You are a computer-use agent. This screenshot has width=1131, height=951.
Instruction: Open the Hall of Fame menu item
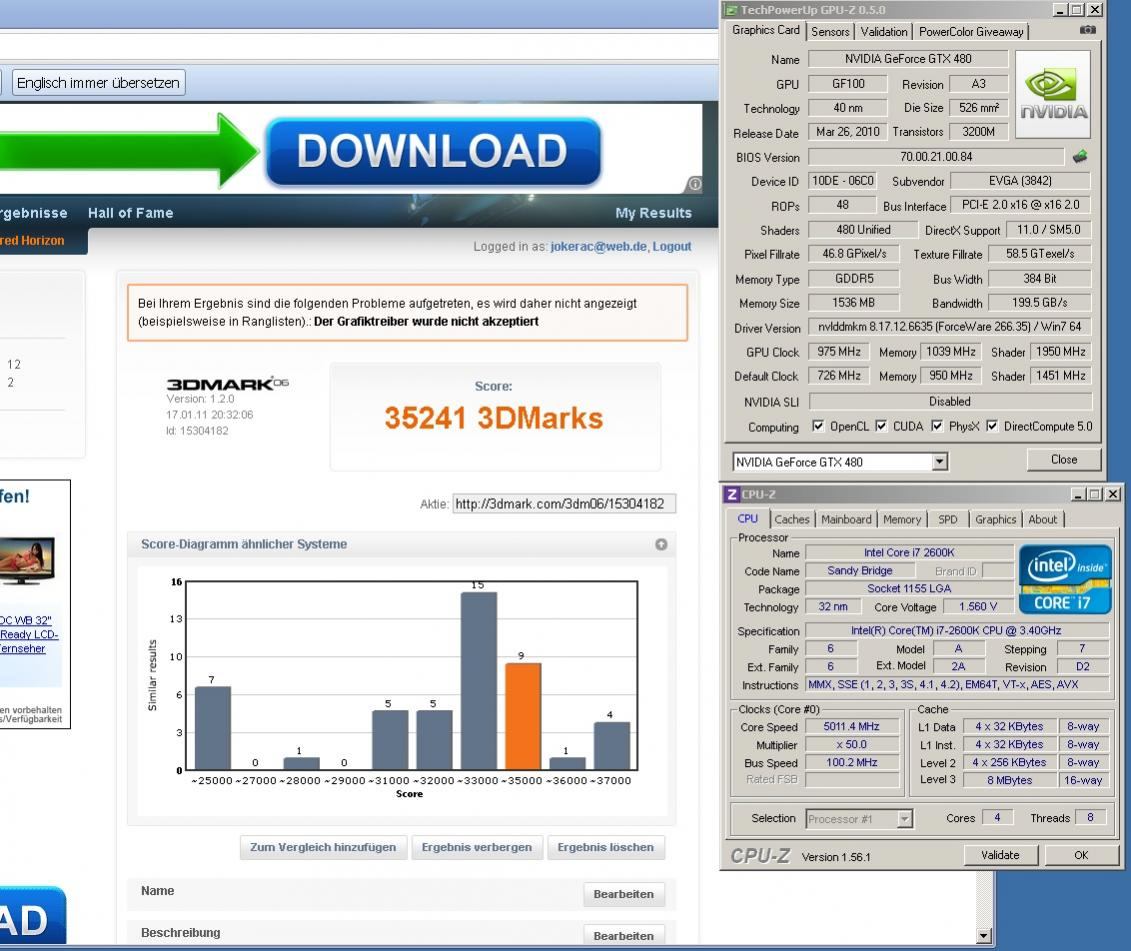(131, 213)
